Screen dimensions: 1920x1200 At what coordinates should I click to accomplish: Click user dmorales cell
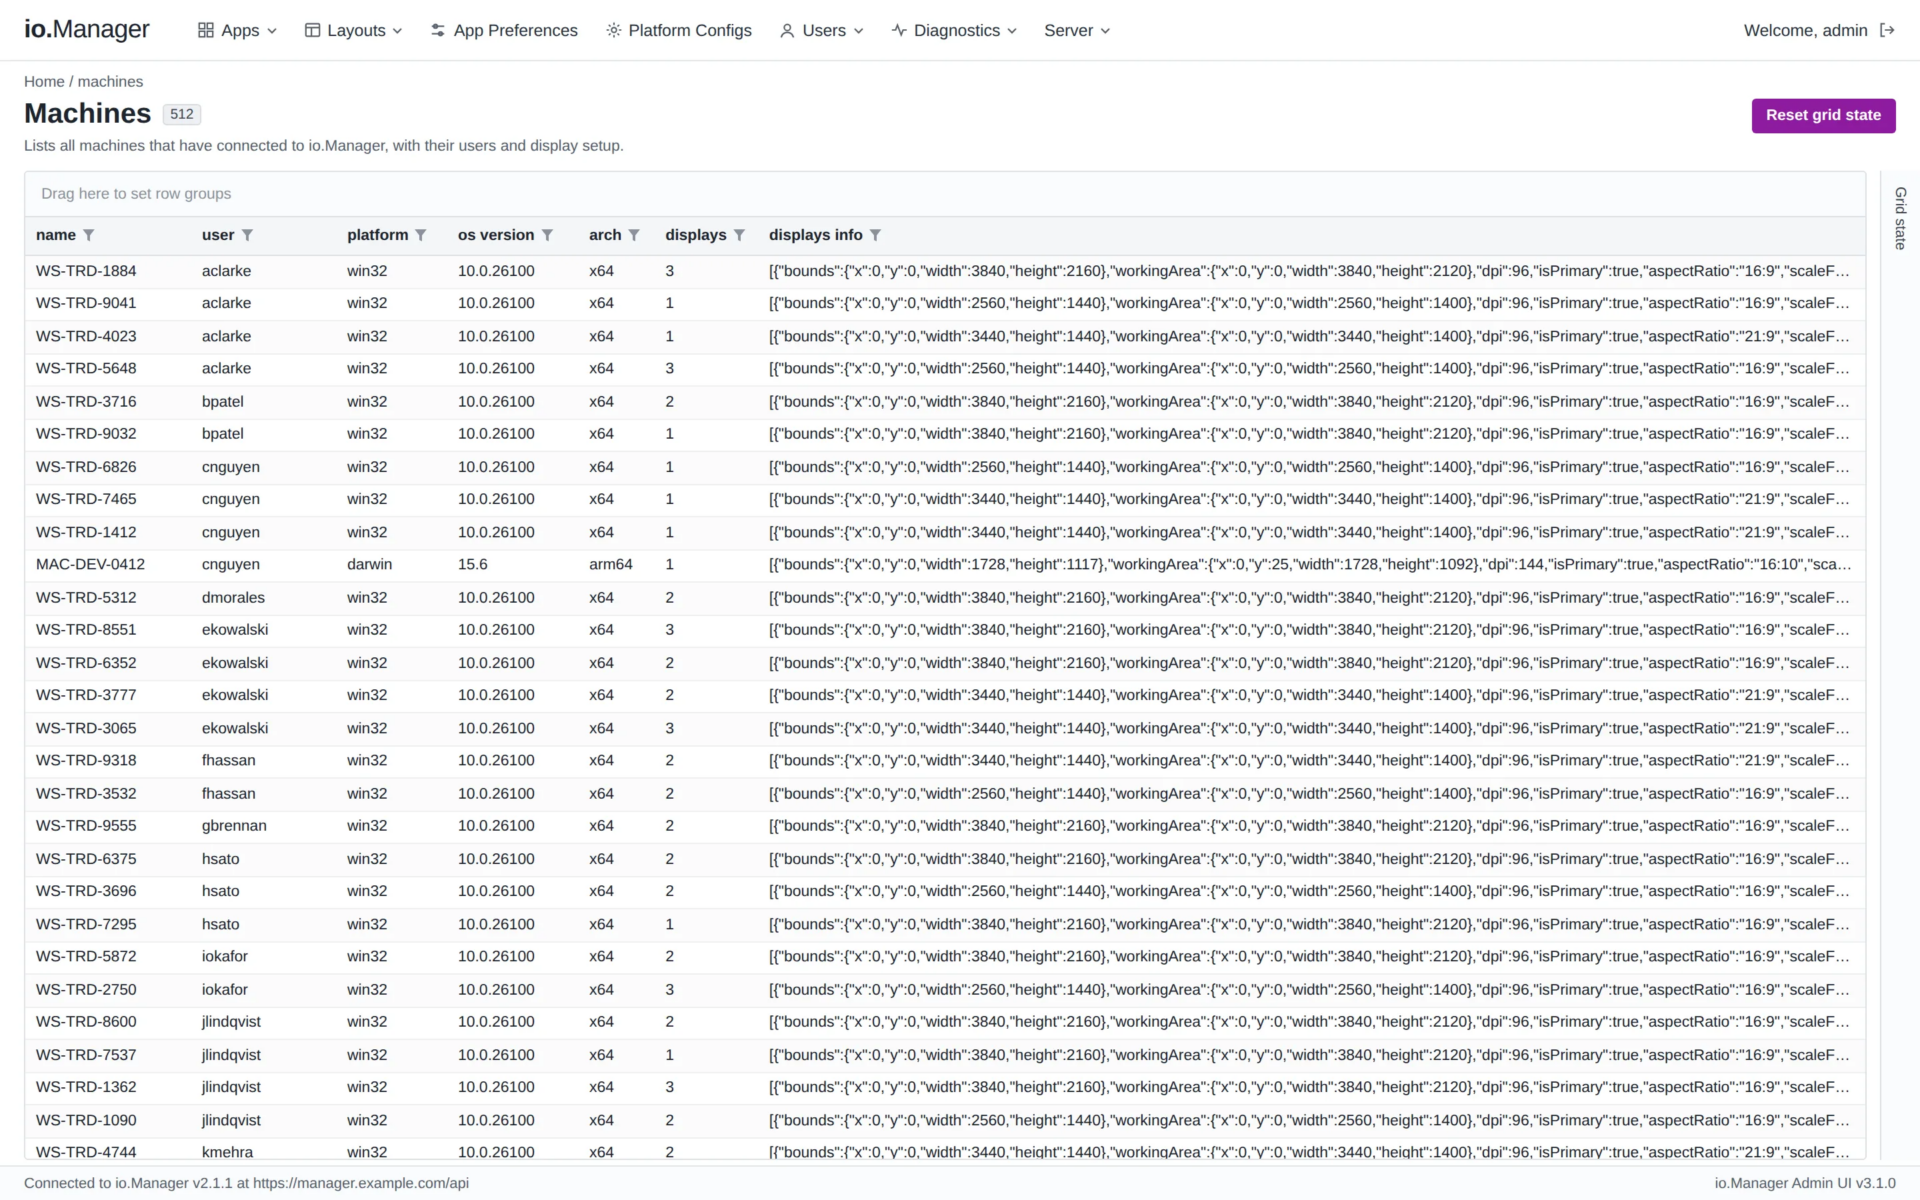pos(233,598)
